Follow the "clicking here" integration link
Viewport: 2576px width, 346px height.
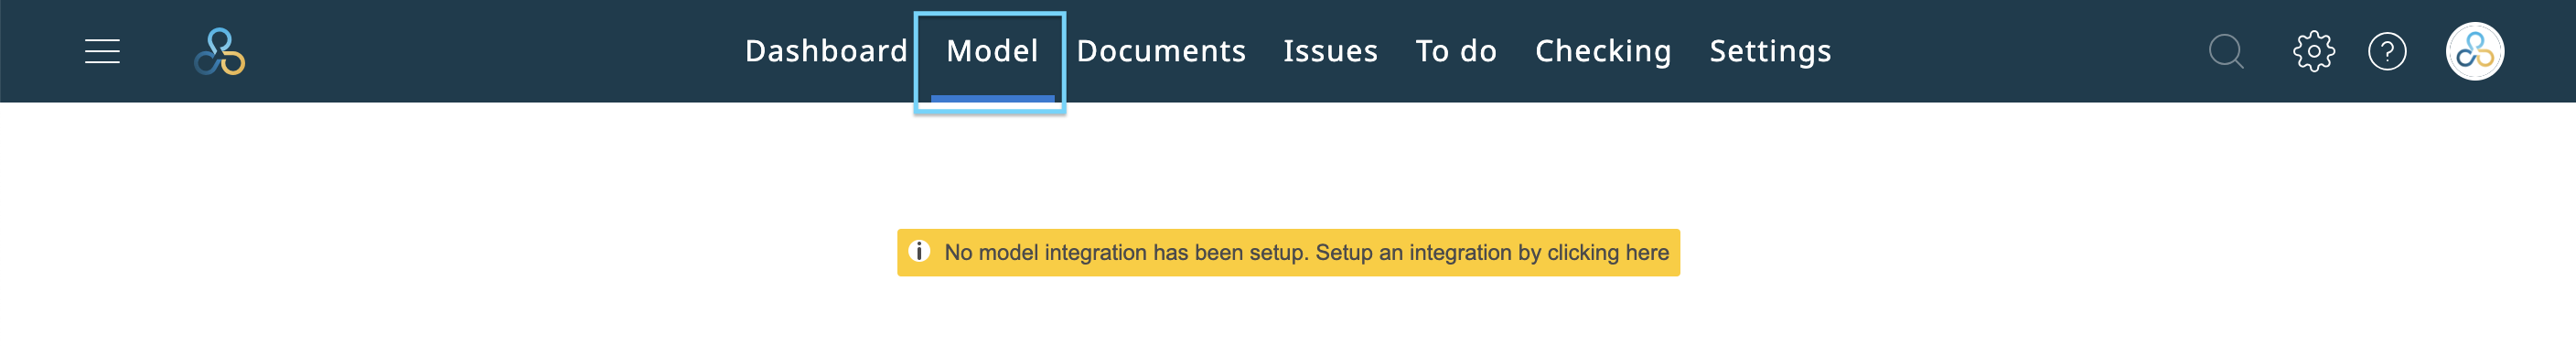(x=1608, y=252)
